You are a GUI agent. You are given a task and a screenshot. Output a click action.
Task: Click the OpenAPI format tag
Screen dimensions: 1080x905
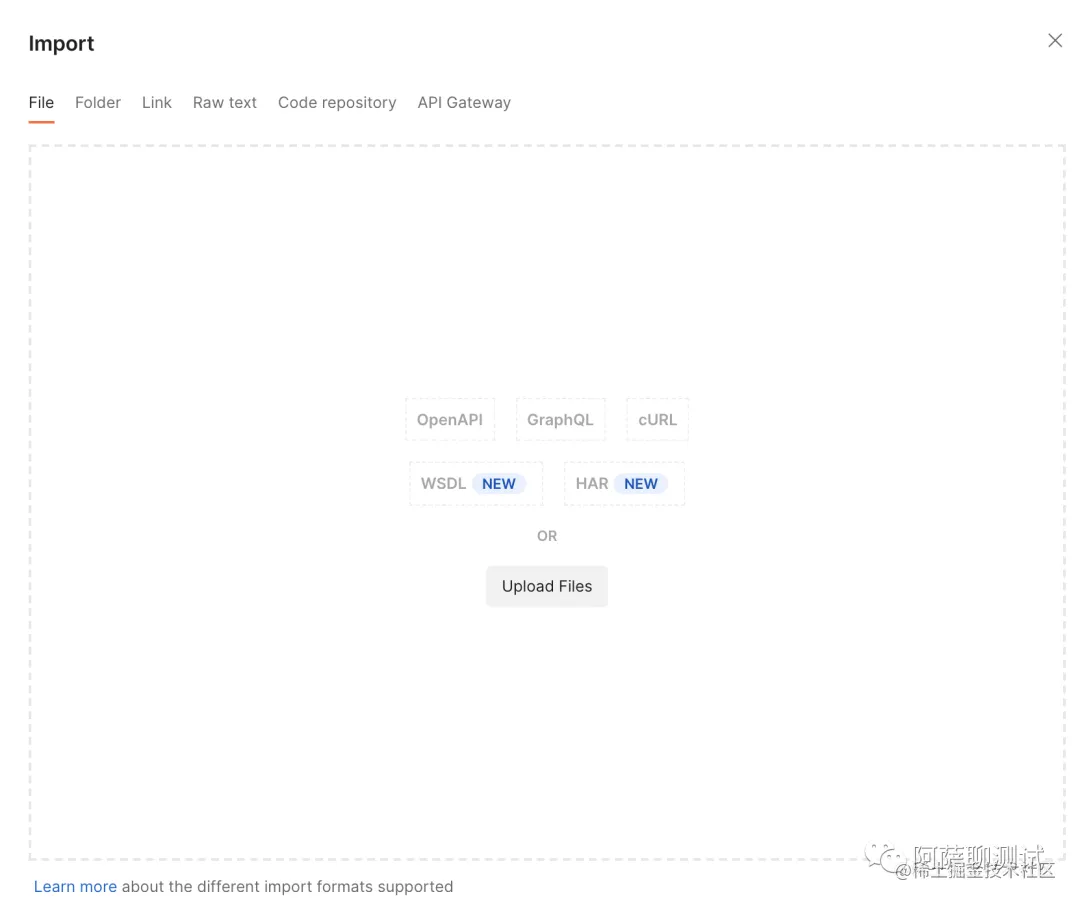[x=450, y=419]
